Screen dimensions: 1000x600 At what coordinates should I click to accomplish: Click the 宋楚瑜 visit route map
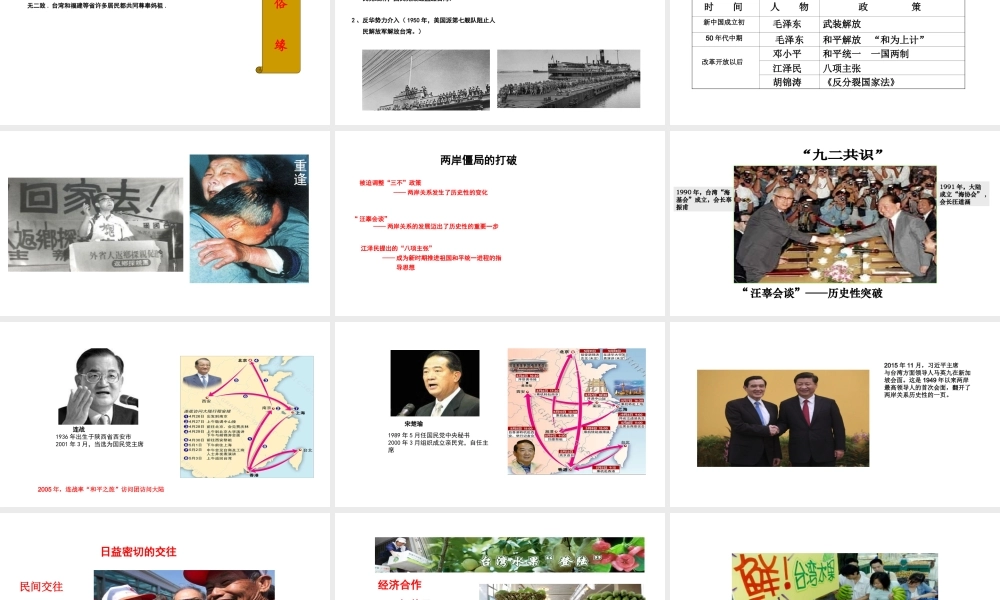(577, 411)
